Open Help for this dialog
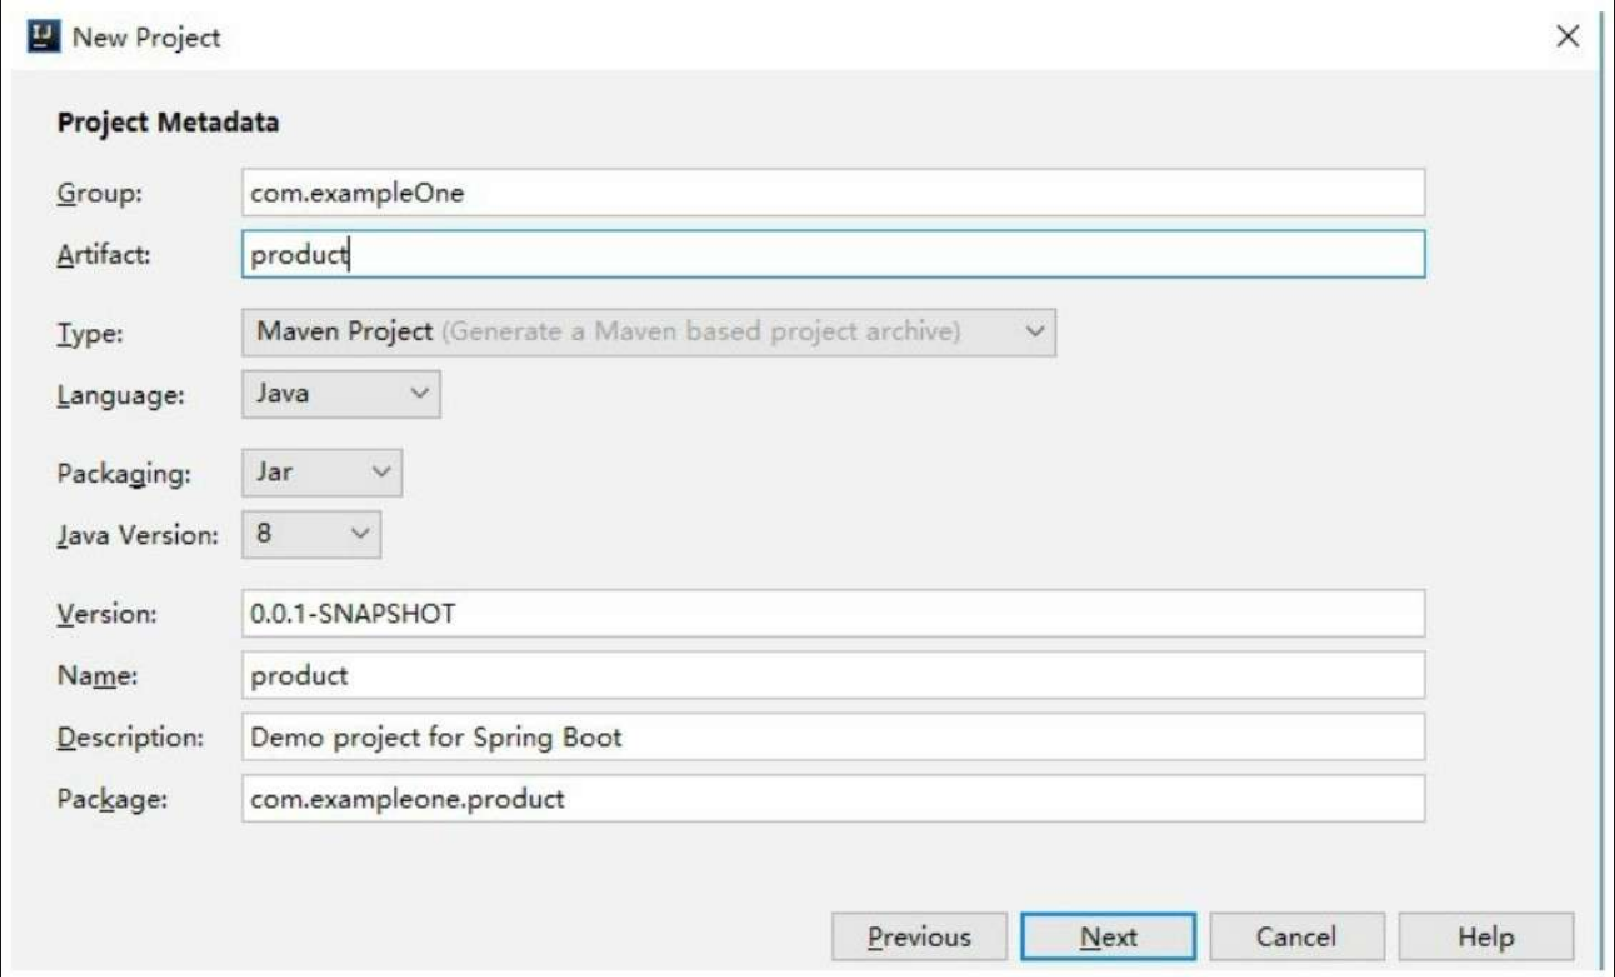The height and width of the screenshot is (977, 1615). [x=1486, y=937]
